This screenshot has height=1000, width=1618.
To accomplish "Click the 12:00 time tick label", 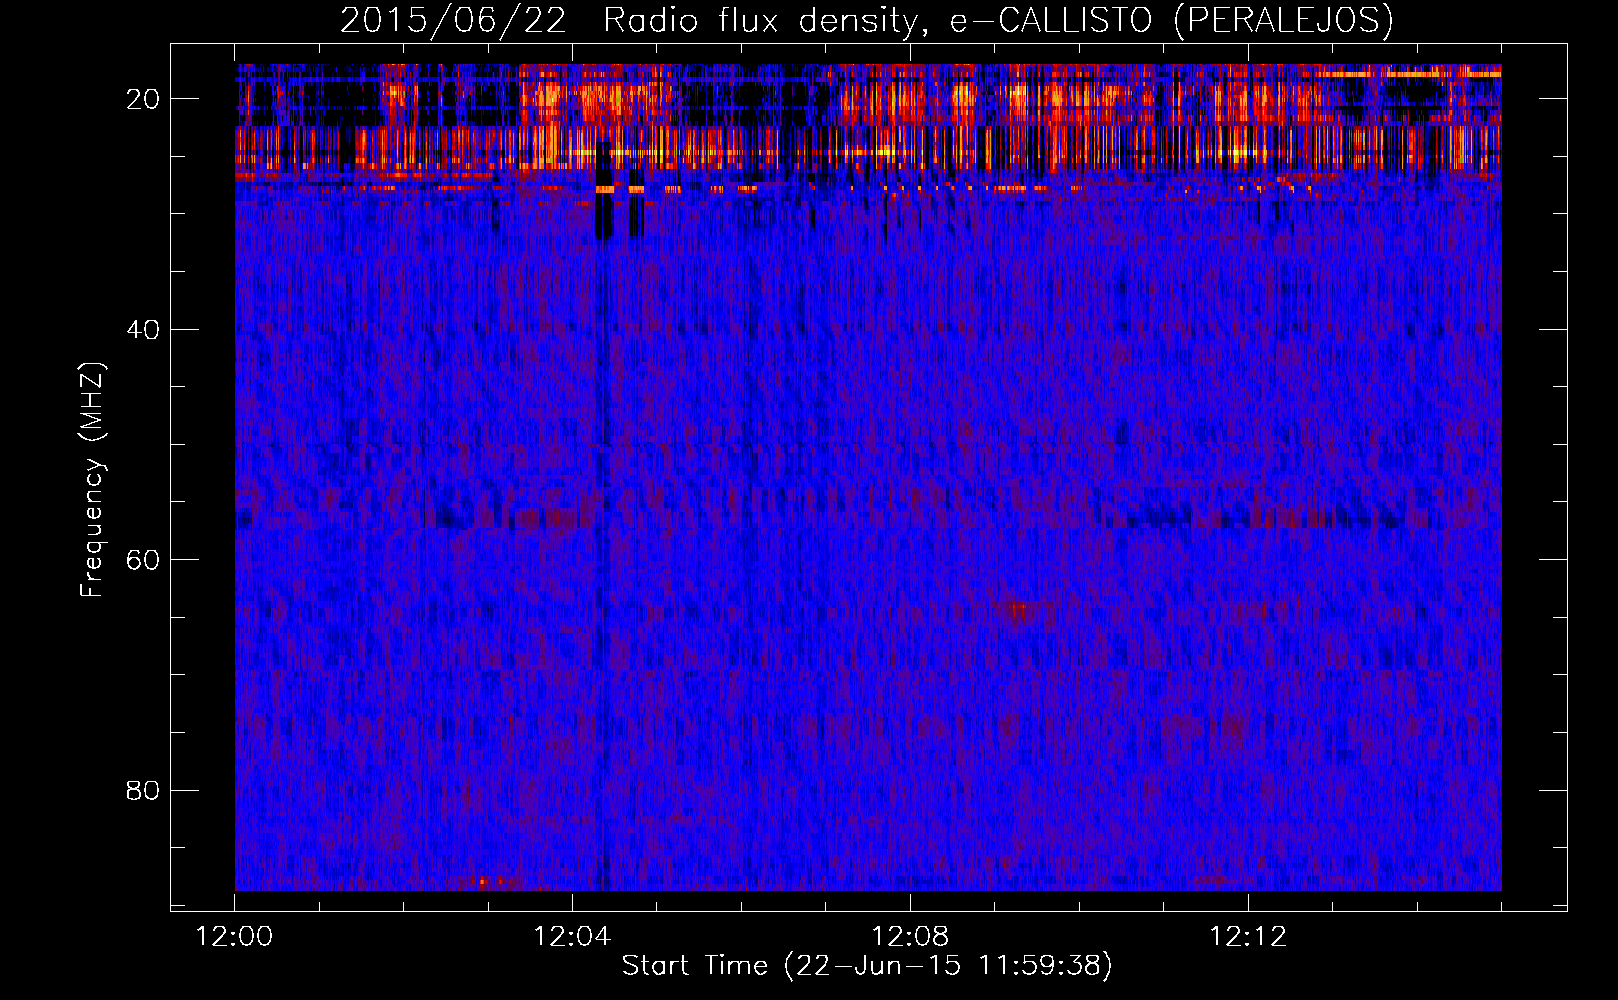I will tap(234, 937).
